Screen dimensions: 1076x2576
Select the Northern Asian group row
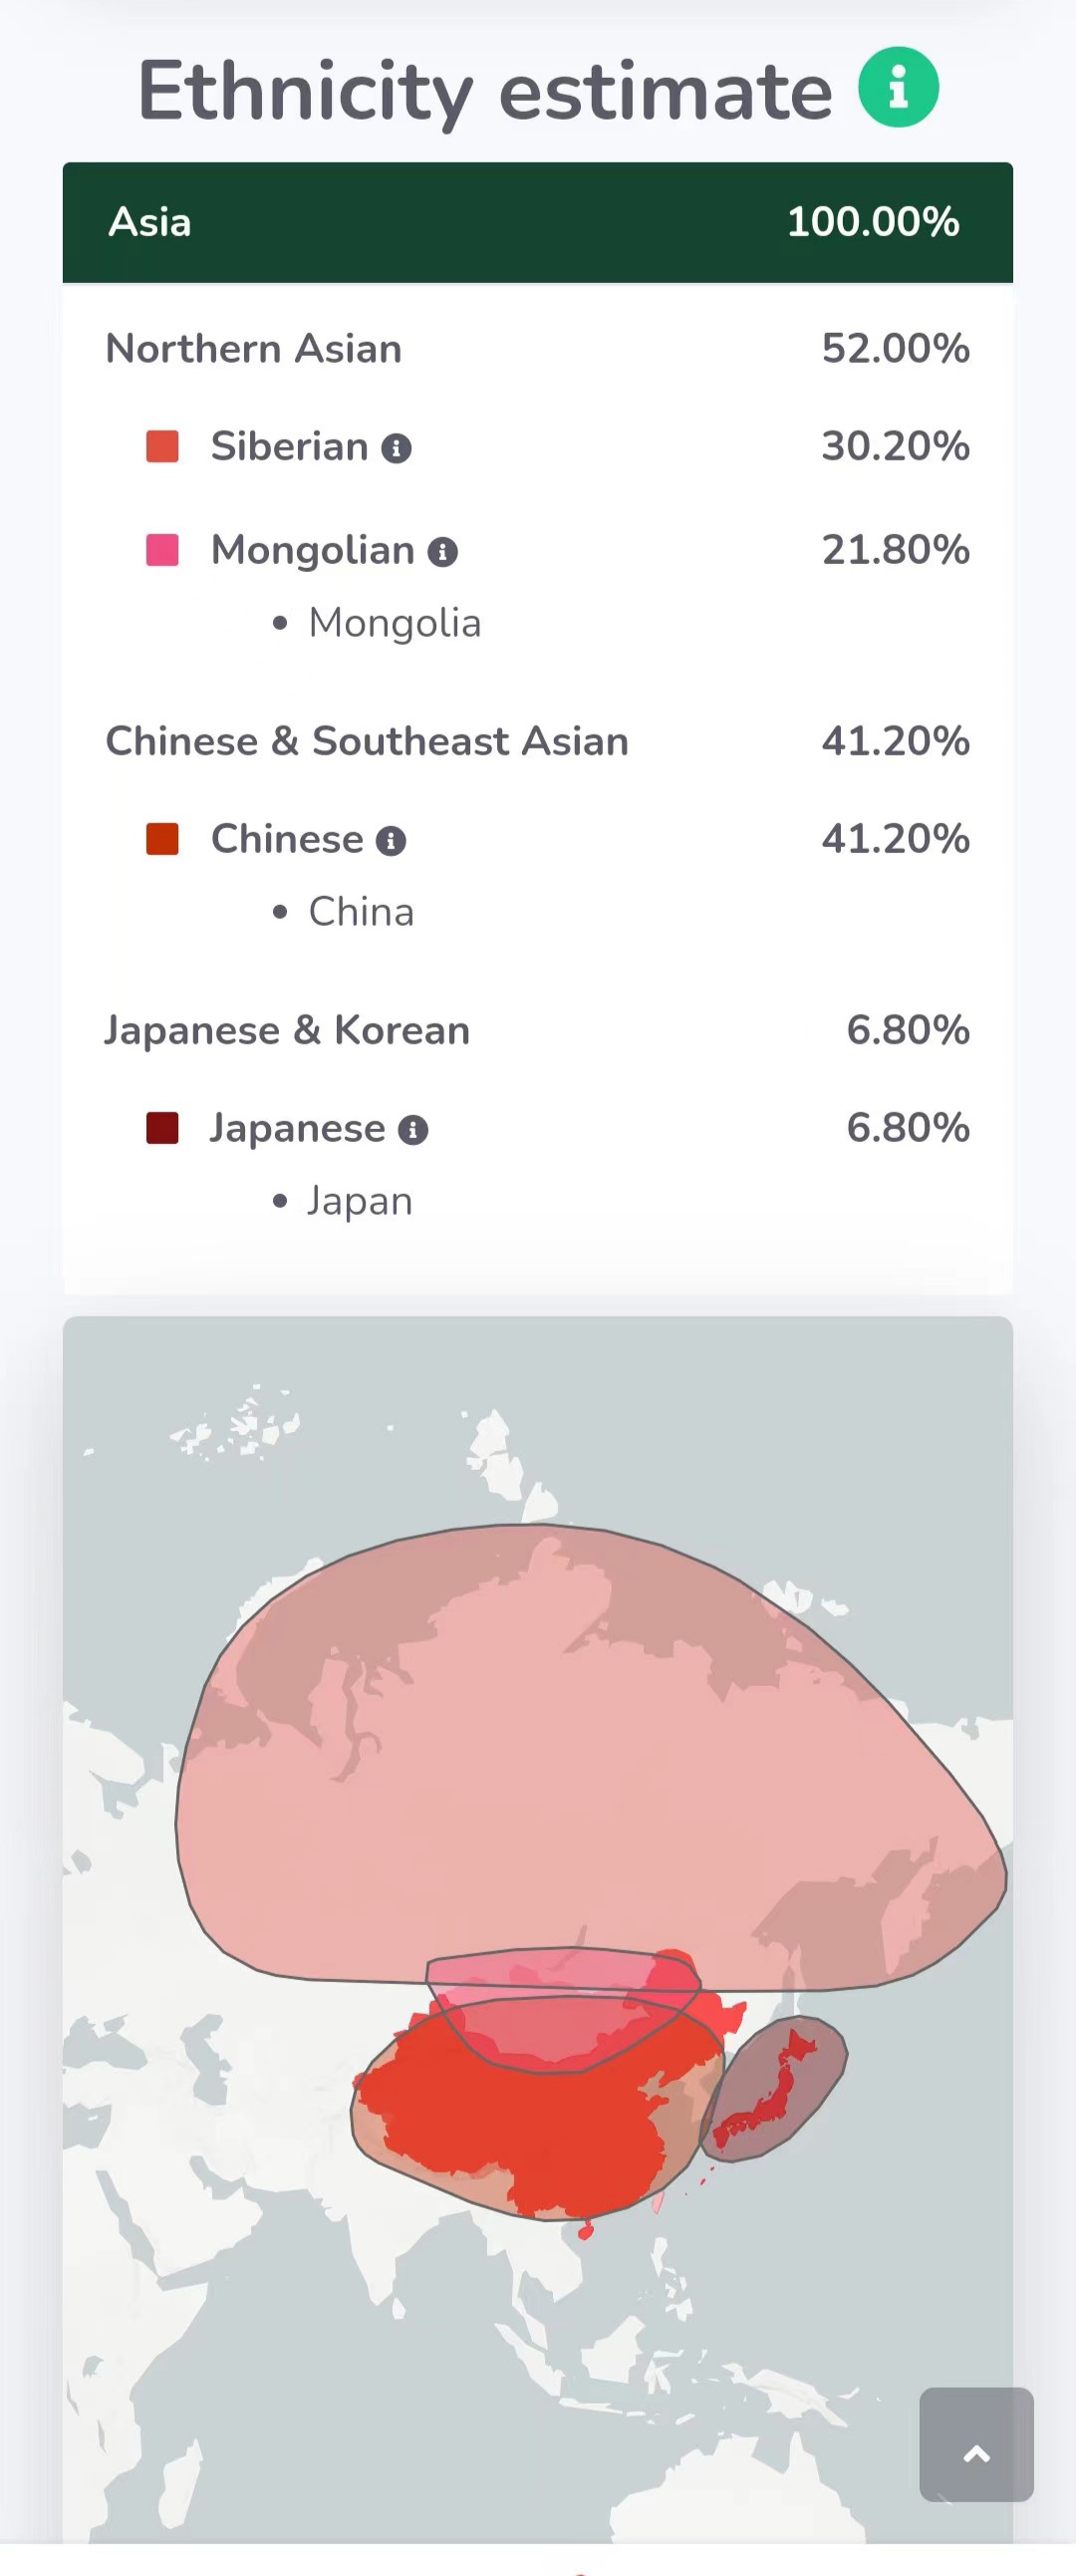(538, 348)
